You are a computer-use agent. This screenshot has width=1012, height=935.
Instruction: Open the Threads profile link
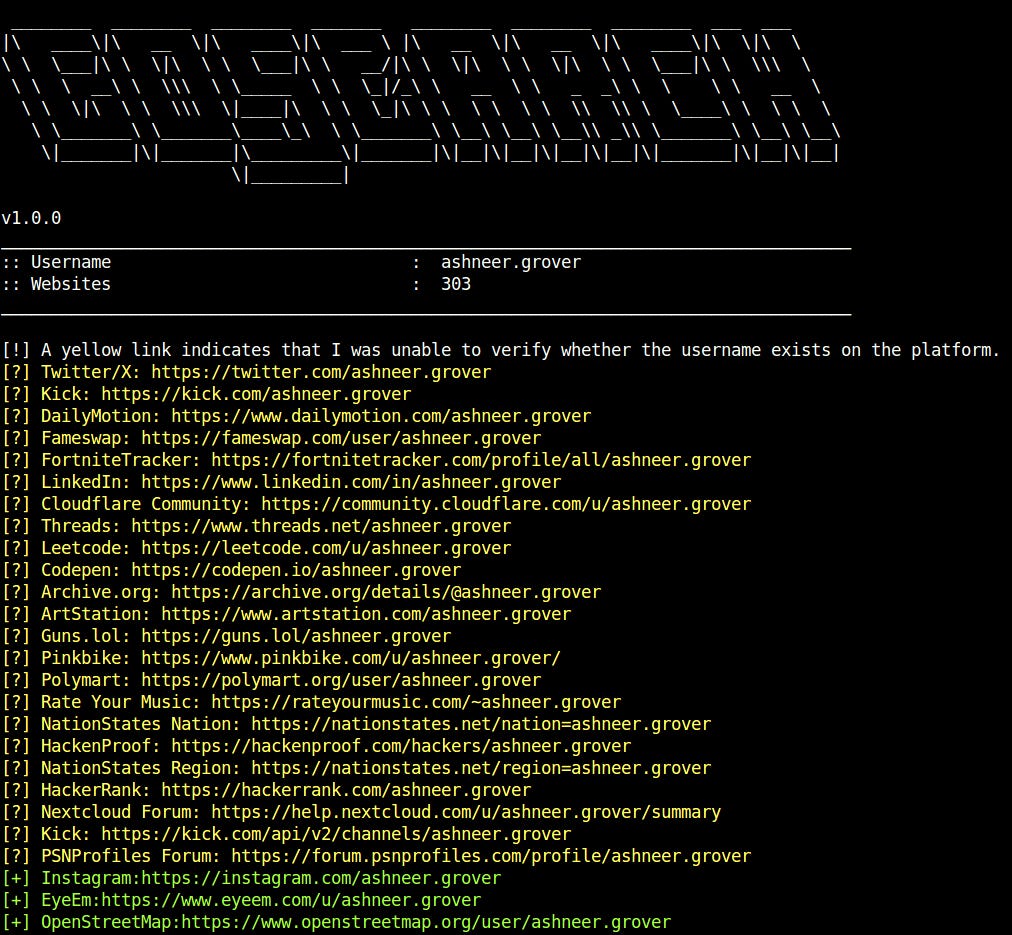tap(321, 526)
